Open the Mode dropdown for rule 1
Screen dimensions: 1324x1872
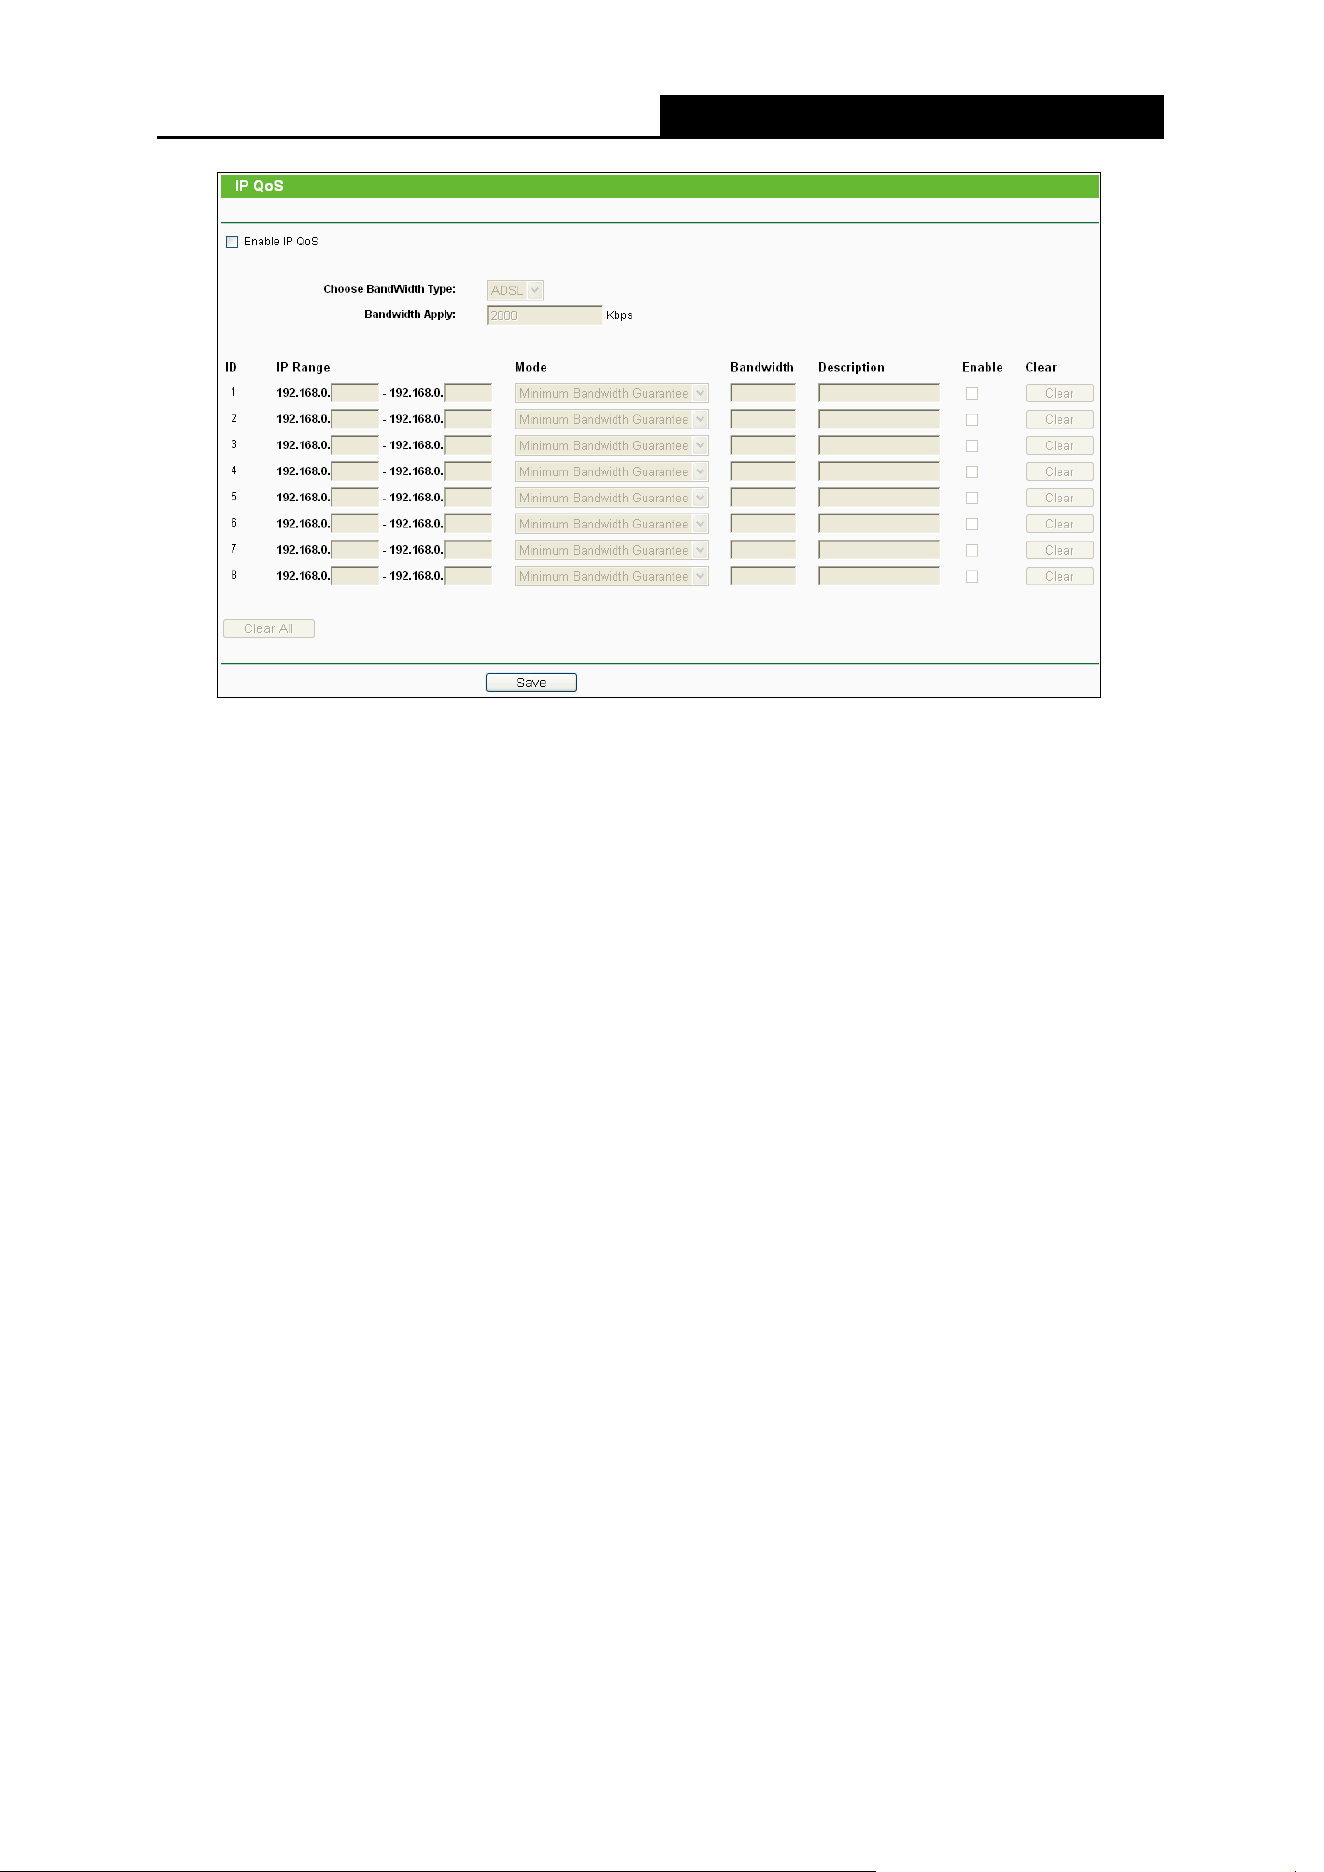click(x=612, y=394)
